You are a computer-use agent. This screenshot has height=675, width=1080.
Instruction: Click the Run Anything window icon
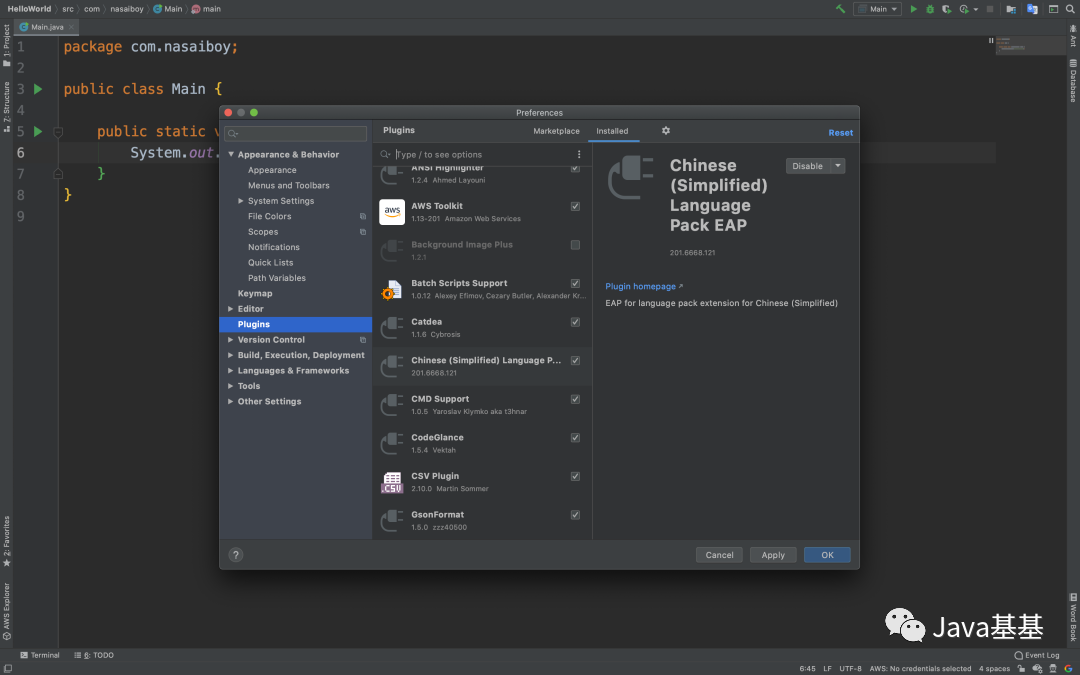pos(1053,9)
